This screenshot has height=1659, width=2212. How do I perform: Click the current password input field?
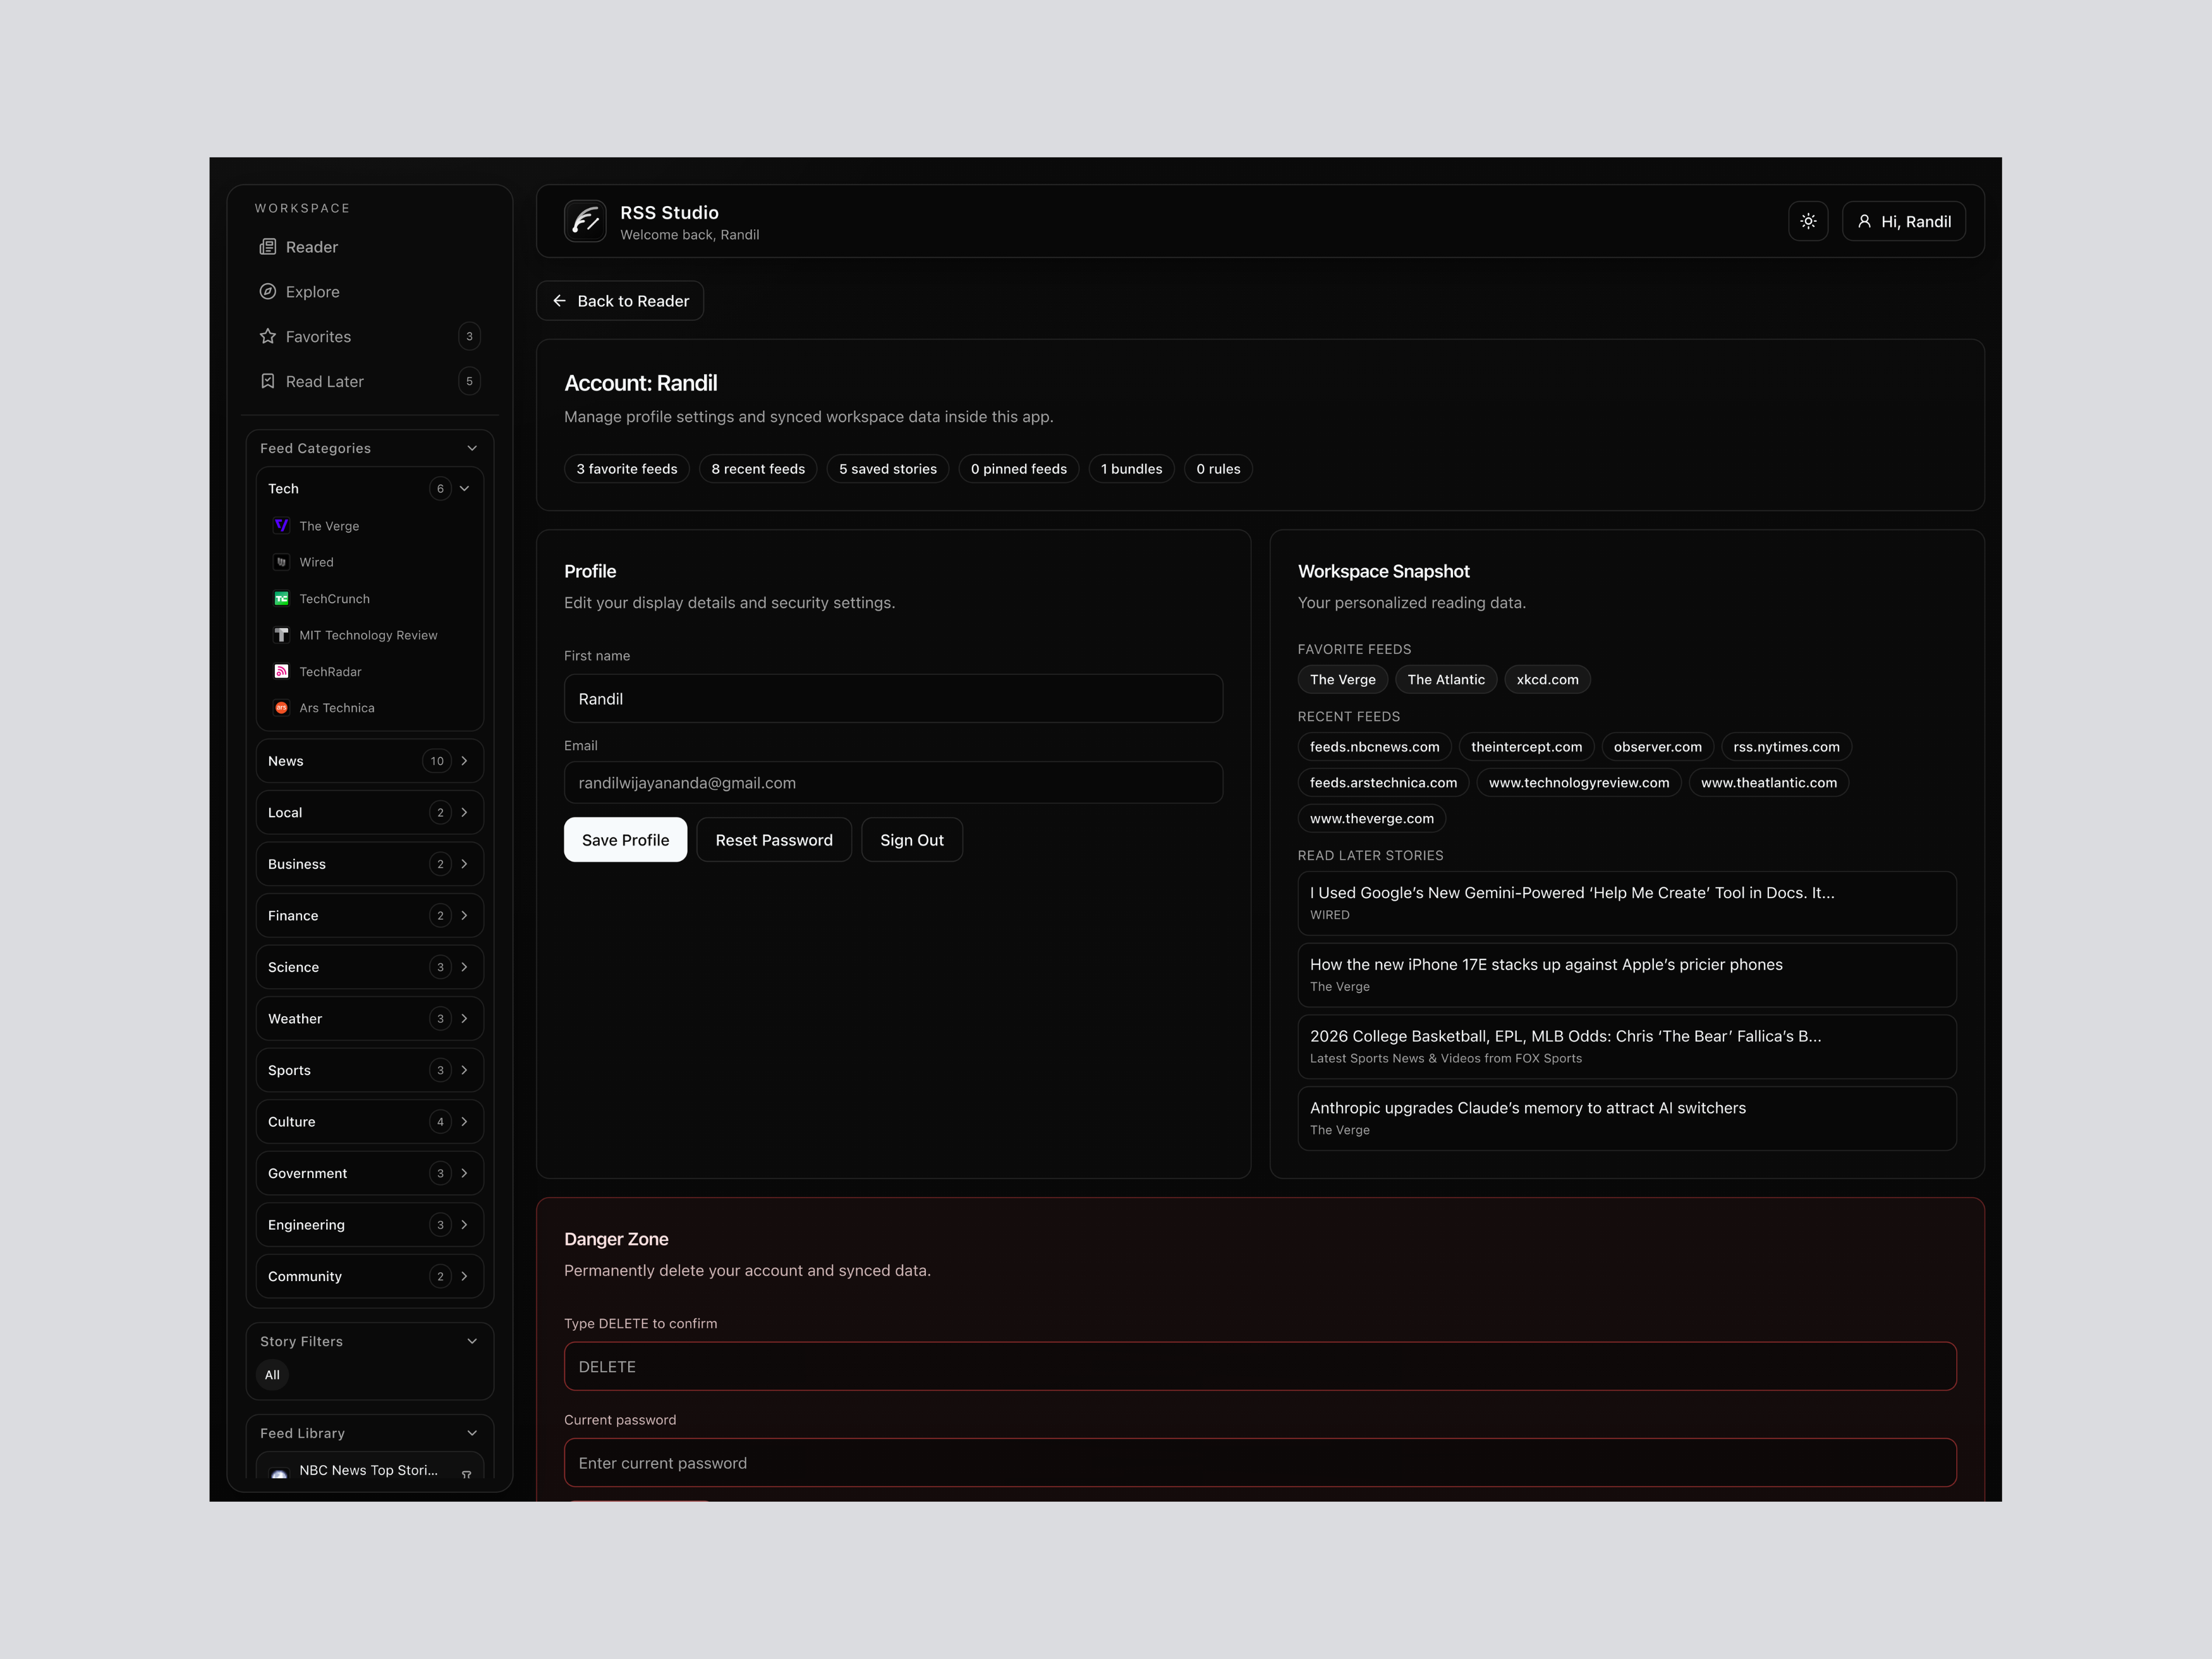[x=1260, y=1462]
